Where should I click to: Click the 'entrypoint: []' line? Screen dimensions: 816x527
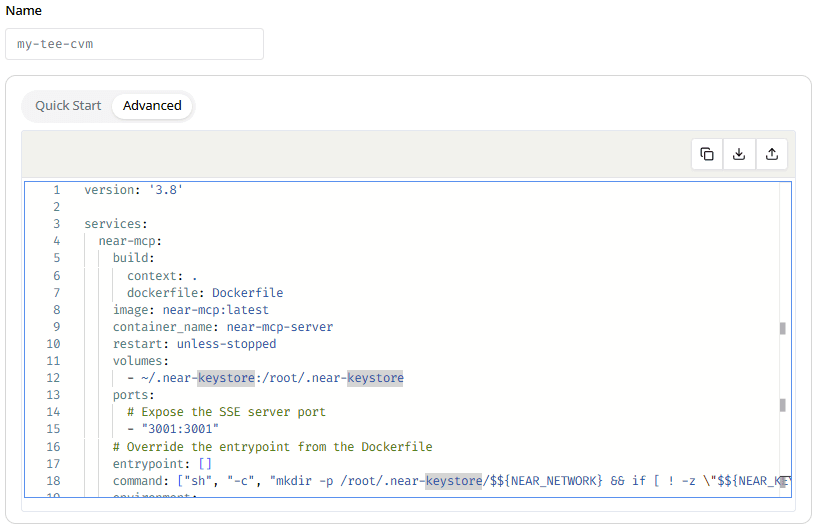(162, 463)
